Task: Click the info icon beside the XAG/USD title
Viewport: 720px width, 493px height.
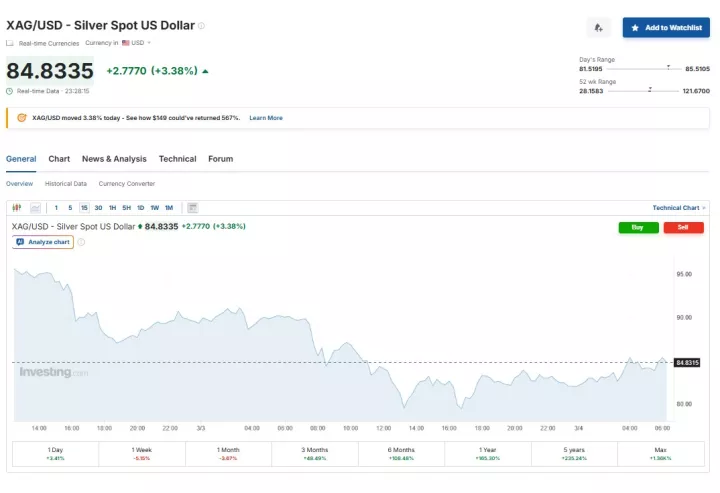Action: [201, 25]
